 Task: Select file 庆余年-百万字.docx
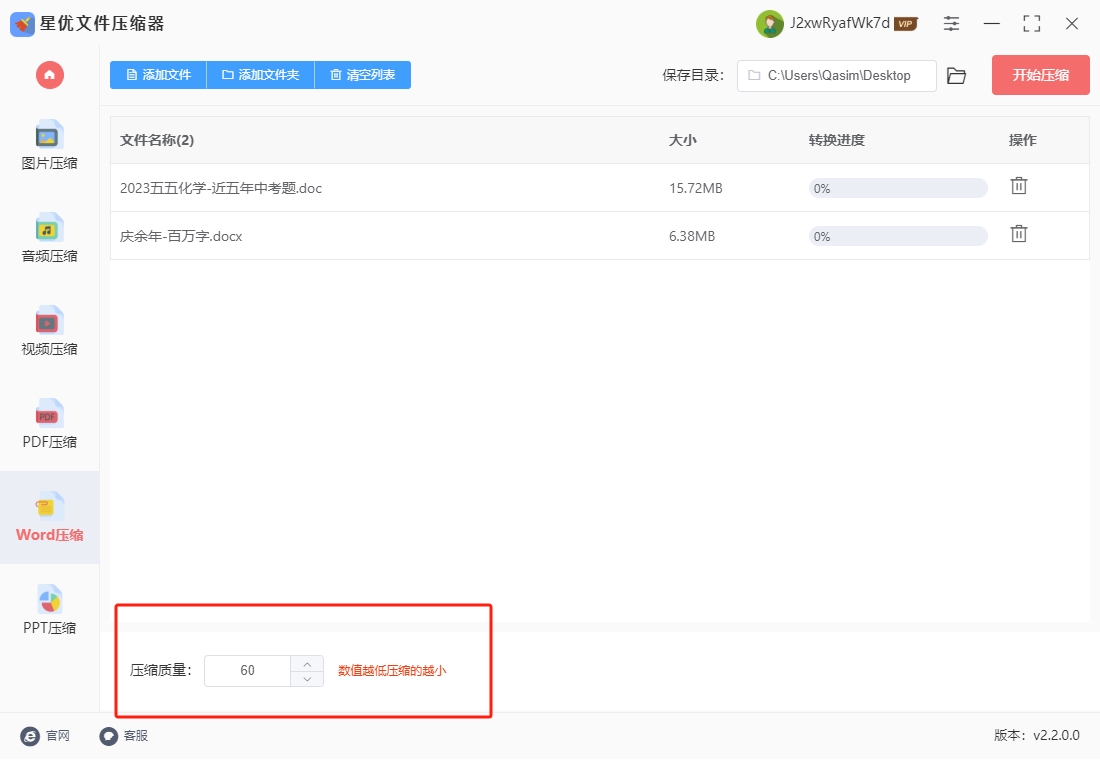(x=181, y=236)
